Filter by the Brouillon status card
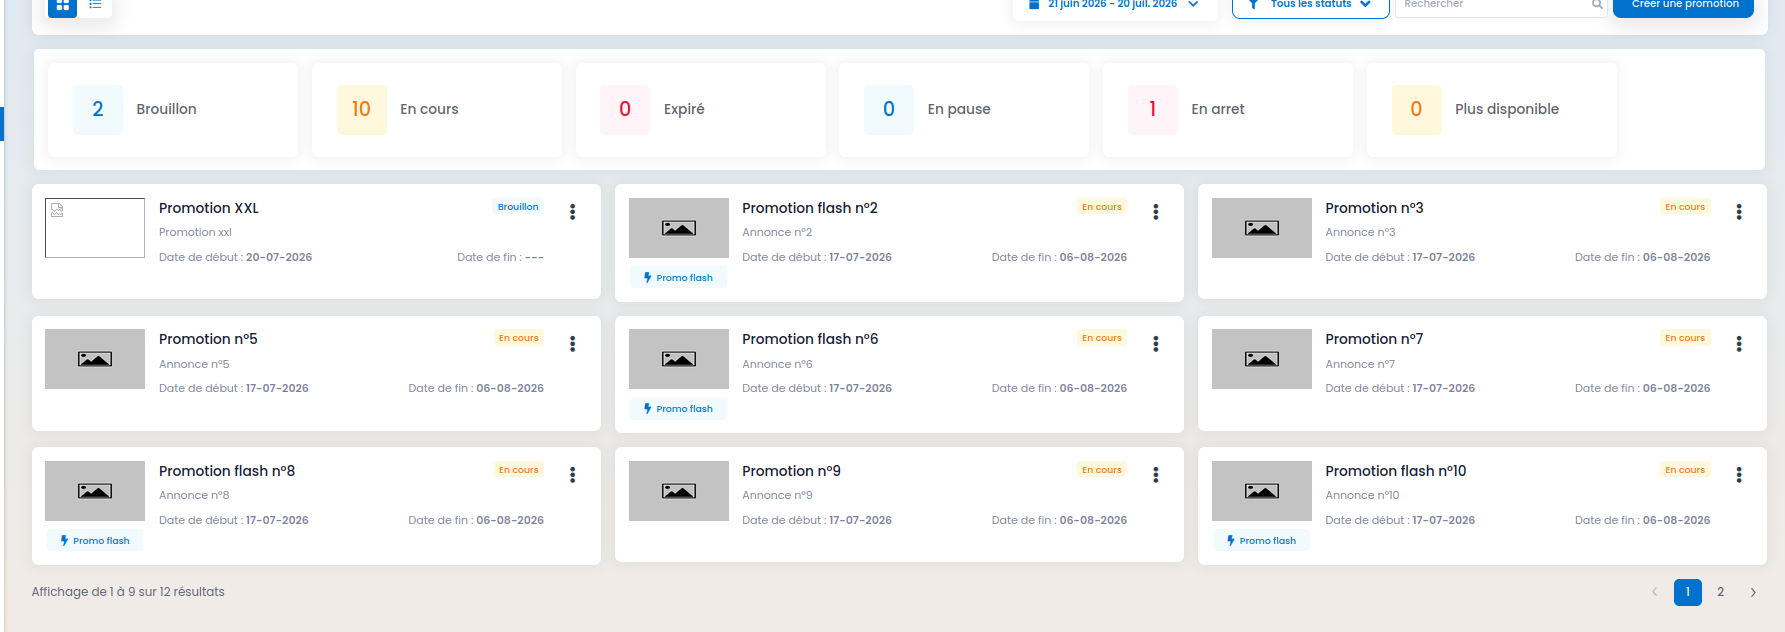The width and height of the screenshot is (1785, 632). point(173,110)
